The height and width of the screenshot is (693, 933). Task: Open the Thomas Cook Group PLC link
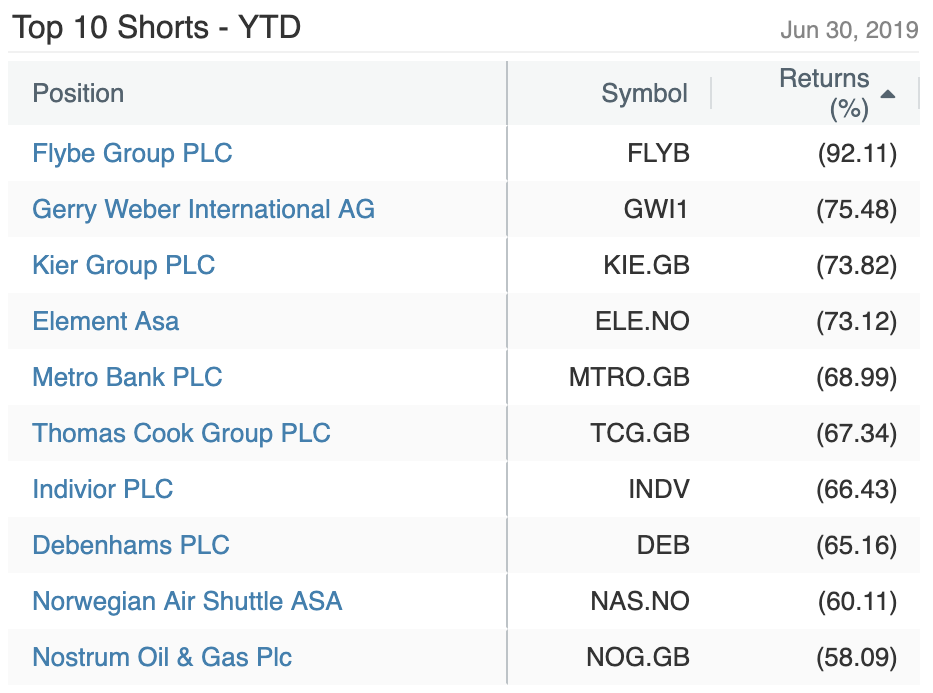[x=181, y=433]
